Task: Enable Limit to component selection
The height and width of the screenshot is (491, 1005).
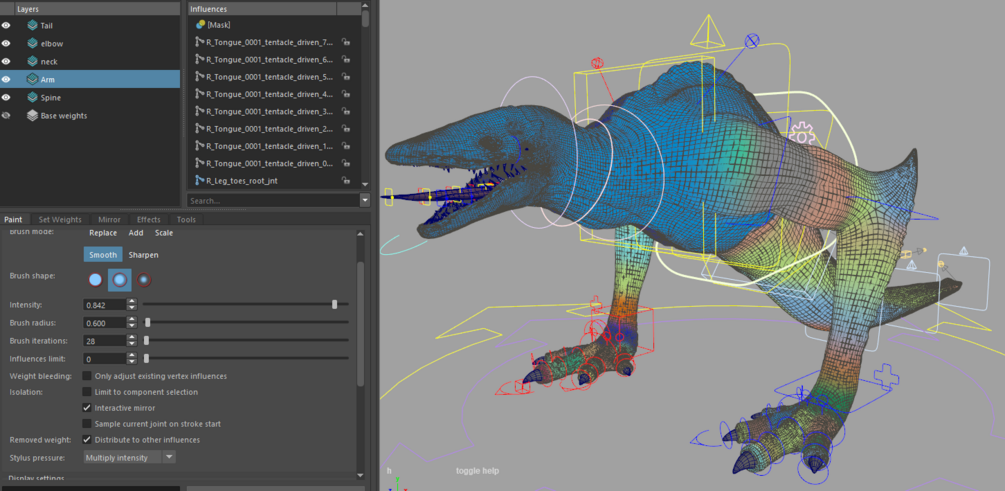Action: (87, 392)
